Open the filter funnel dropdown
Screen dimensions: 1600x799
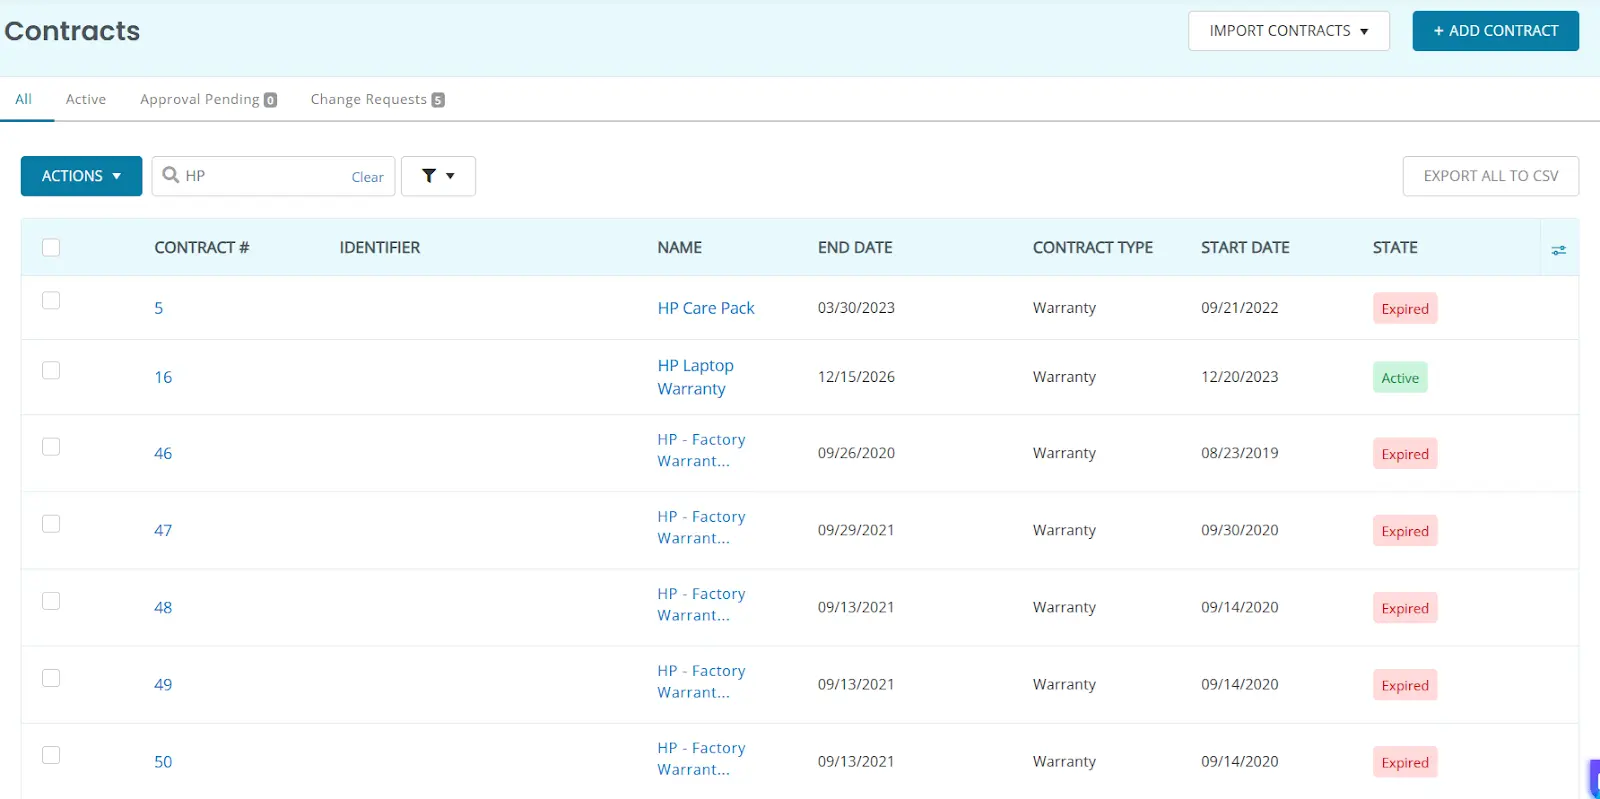click(438, 176)
